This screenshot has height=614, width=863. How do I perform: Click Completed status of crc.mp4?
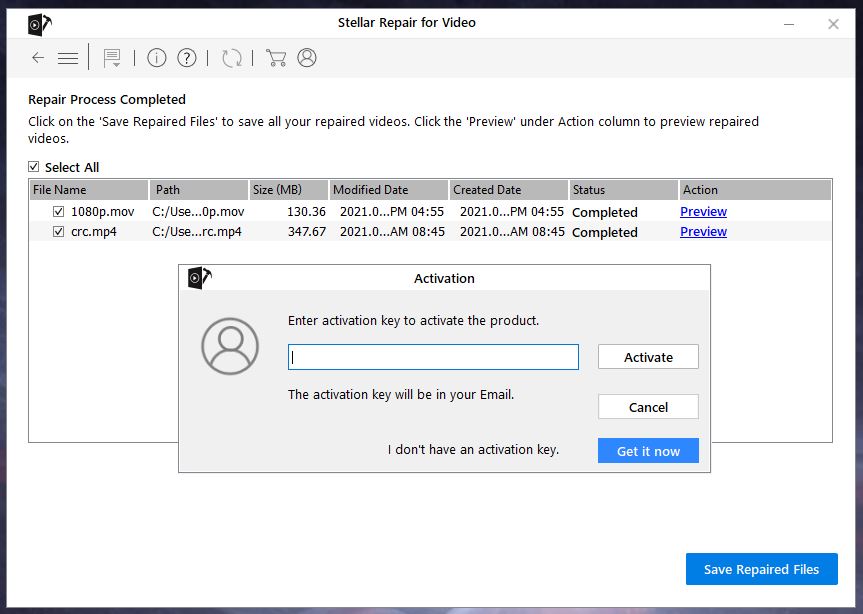(605, 232)
